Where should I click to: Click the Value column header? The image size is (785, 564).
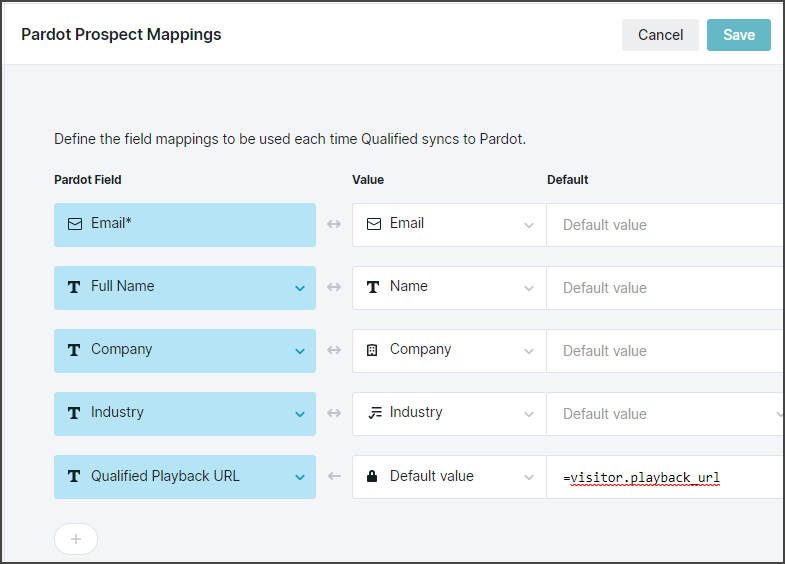368,180
